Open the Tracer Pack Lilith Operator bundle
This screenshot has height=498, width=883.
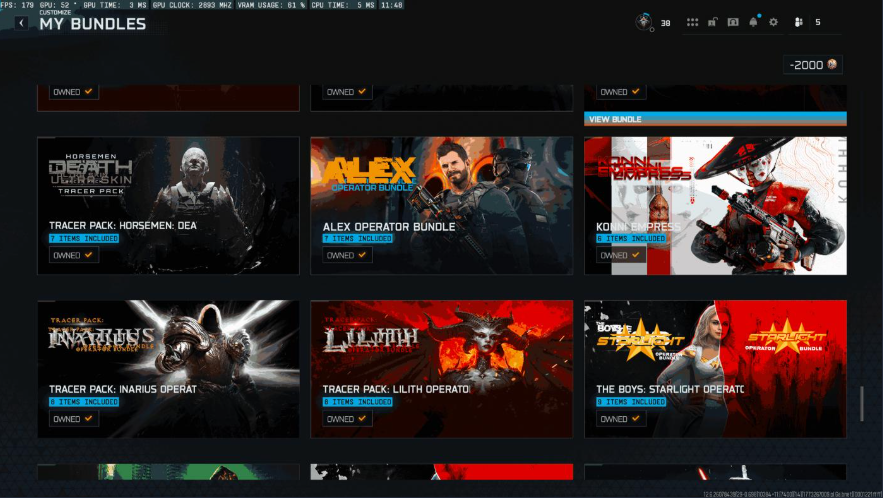pyautogui.click(x=442, y=369)
